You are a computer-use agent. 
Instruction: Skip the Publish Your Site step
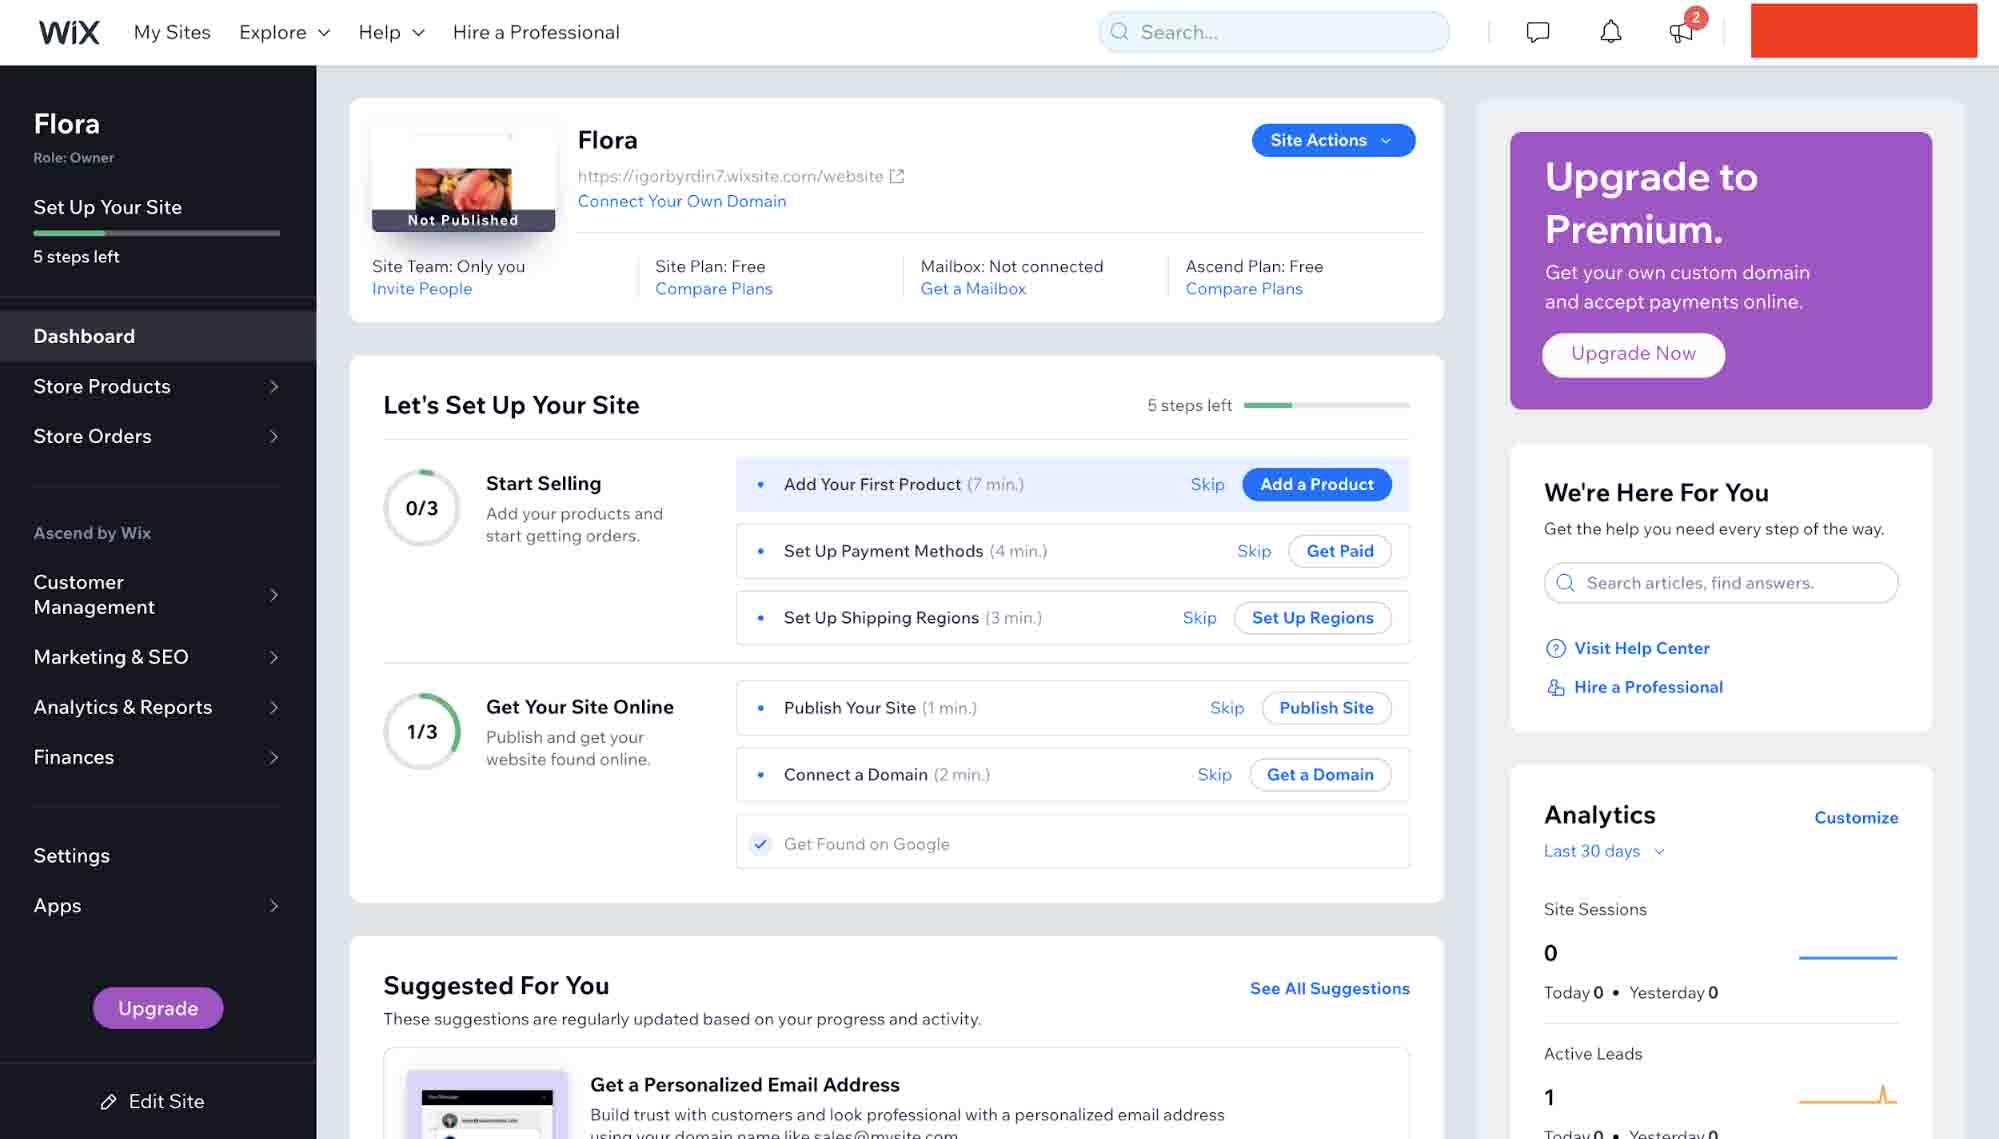tap(1226, 708)
